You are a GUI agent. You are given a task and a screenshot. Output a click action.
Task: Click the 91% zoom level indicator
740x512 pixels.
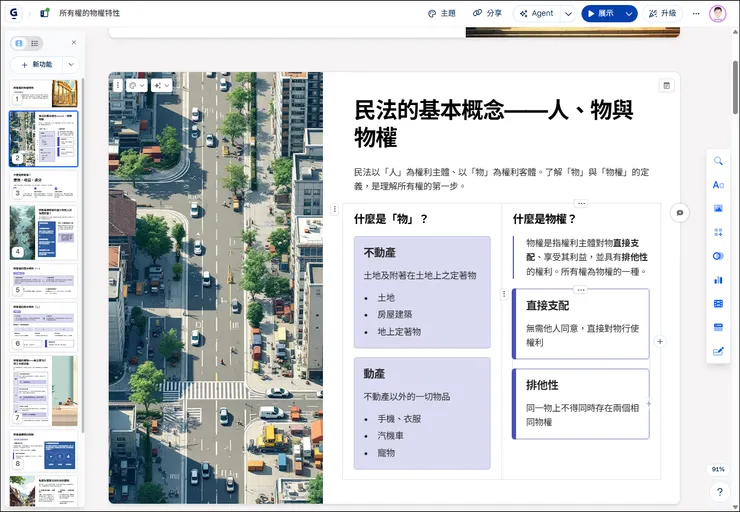[x=718, y=469]
